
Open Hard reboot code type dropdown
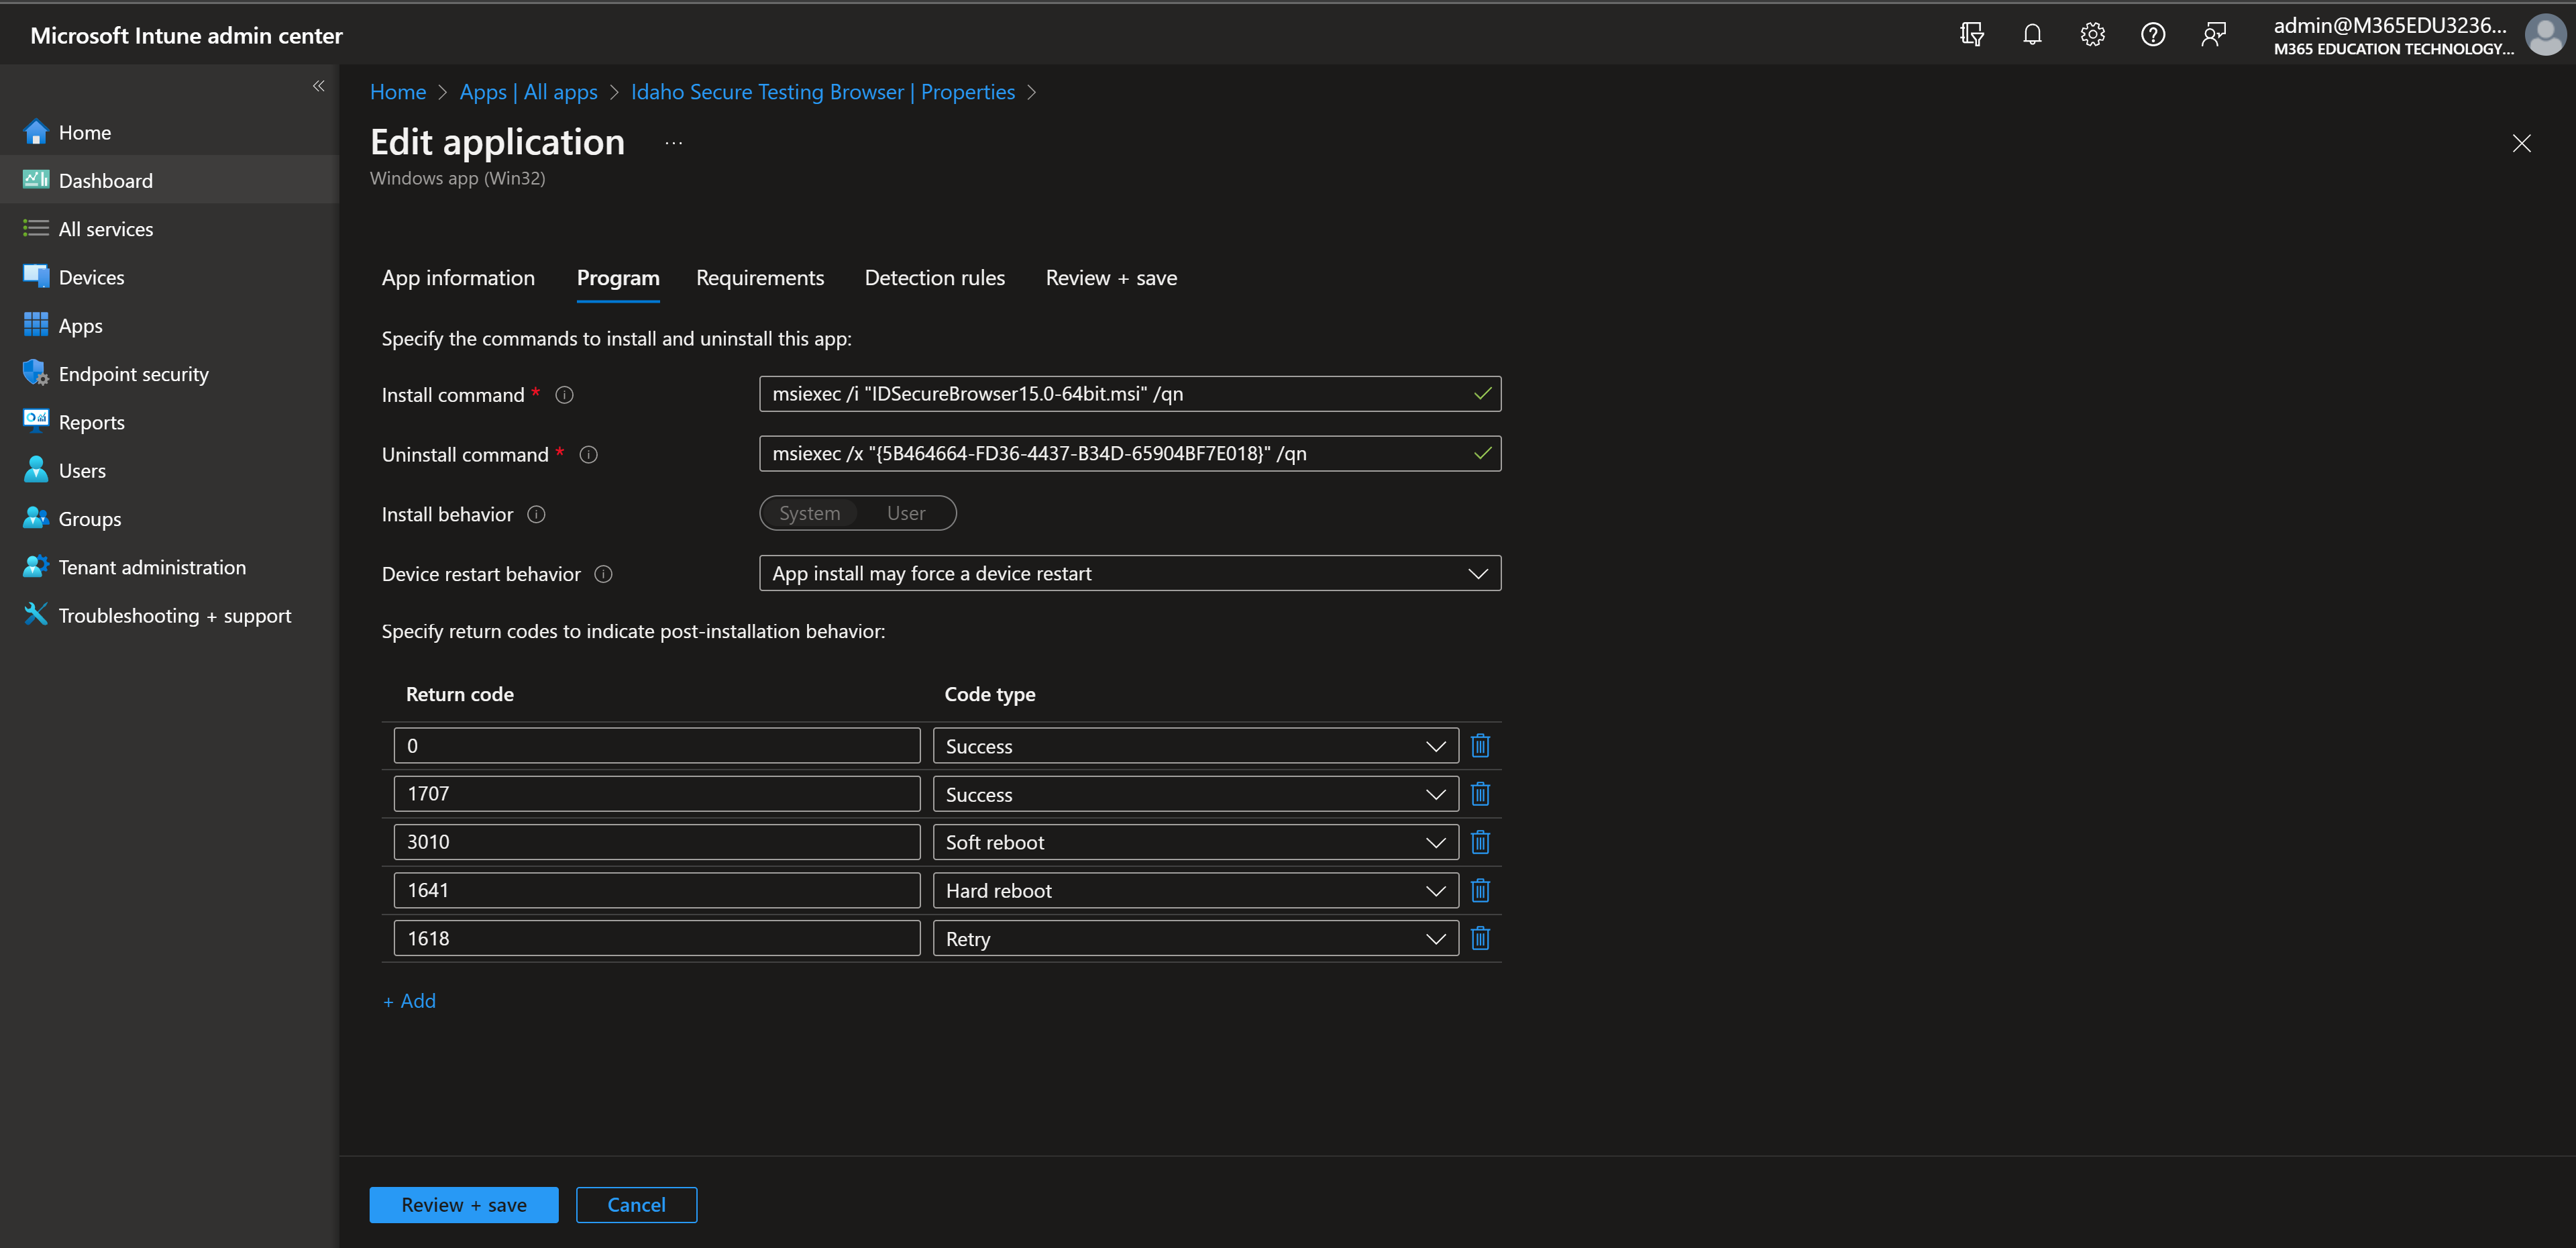tap(1195, 890)
